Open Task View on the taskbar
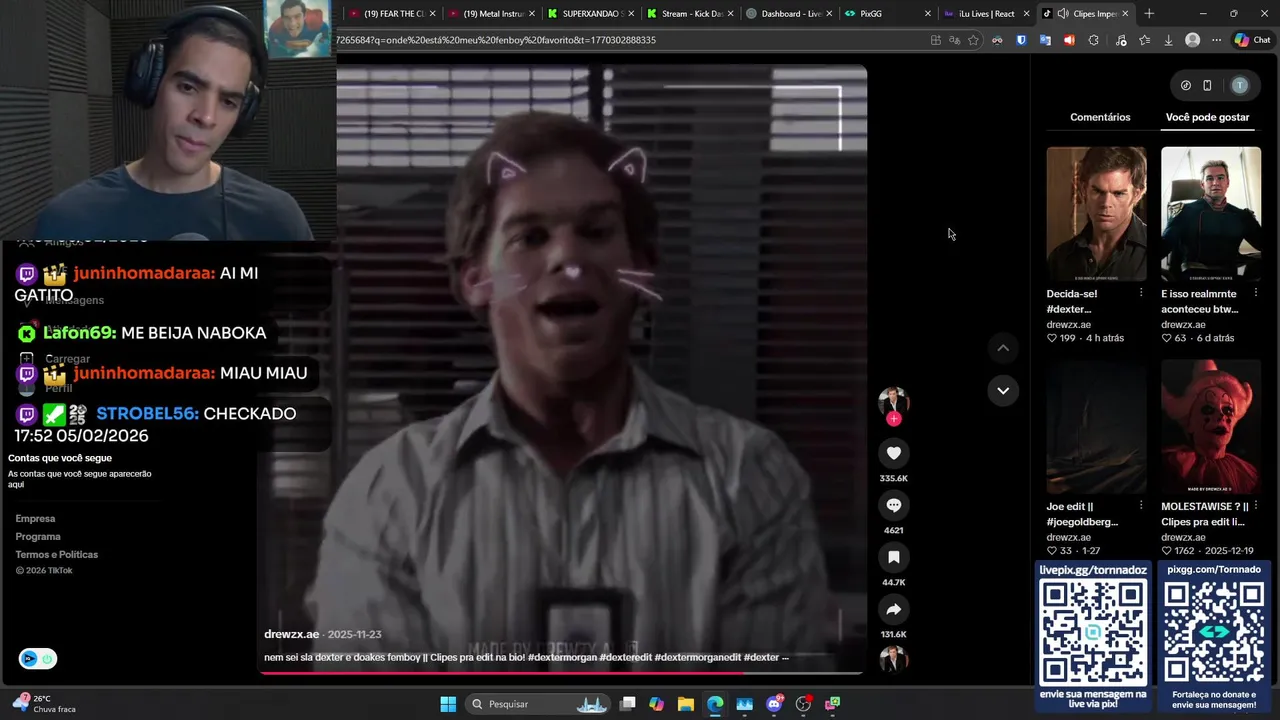 (627, 704)
